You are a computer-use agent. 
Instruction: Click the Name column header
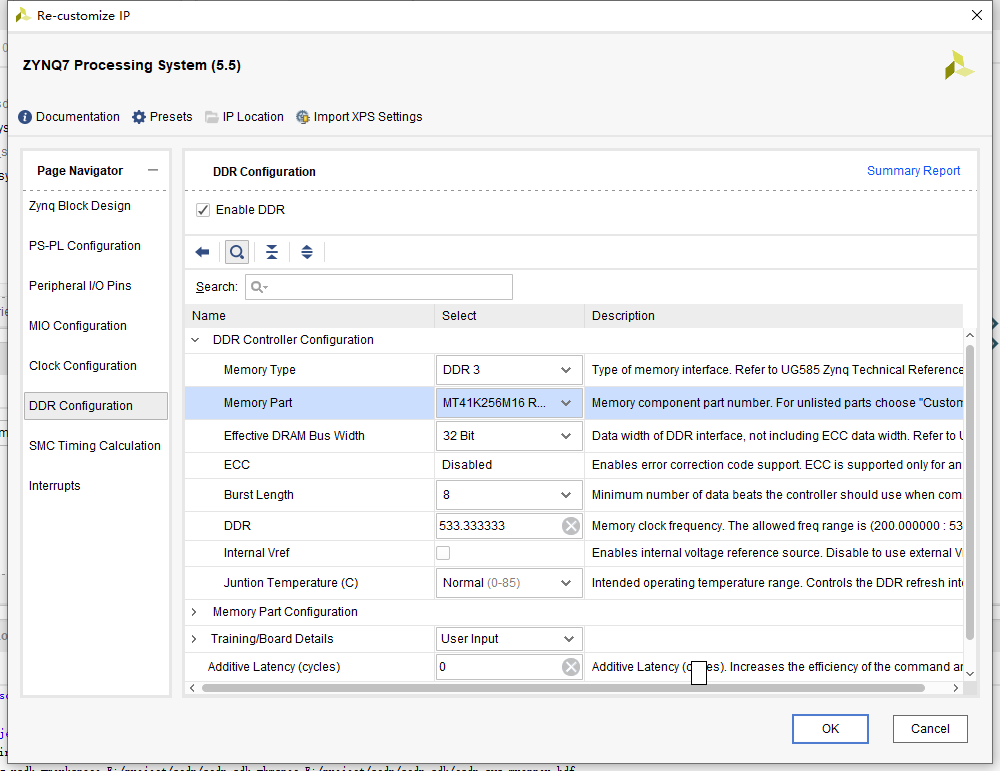[x=309, y=316]
